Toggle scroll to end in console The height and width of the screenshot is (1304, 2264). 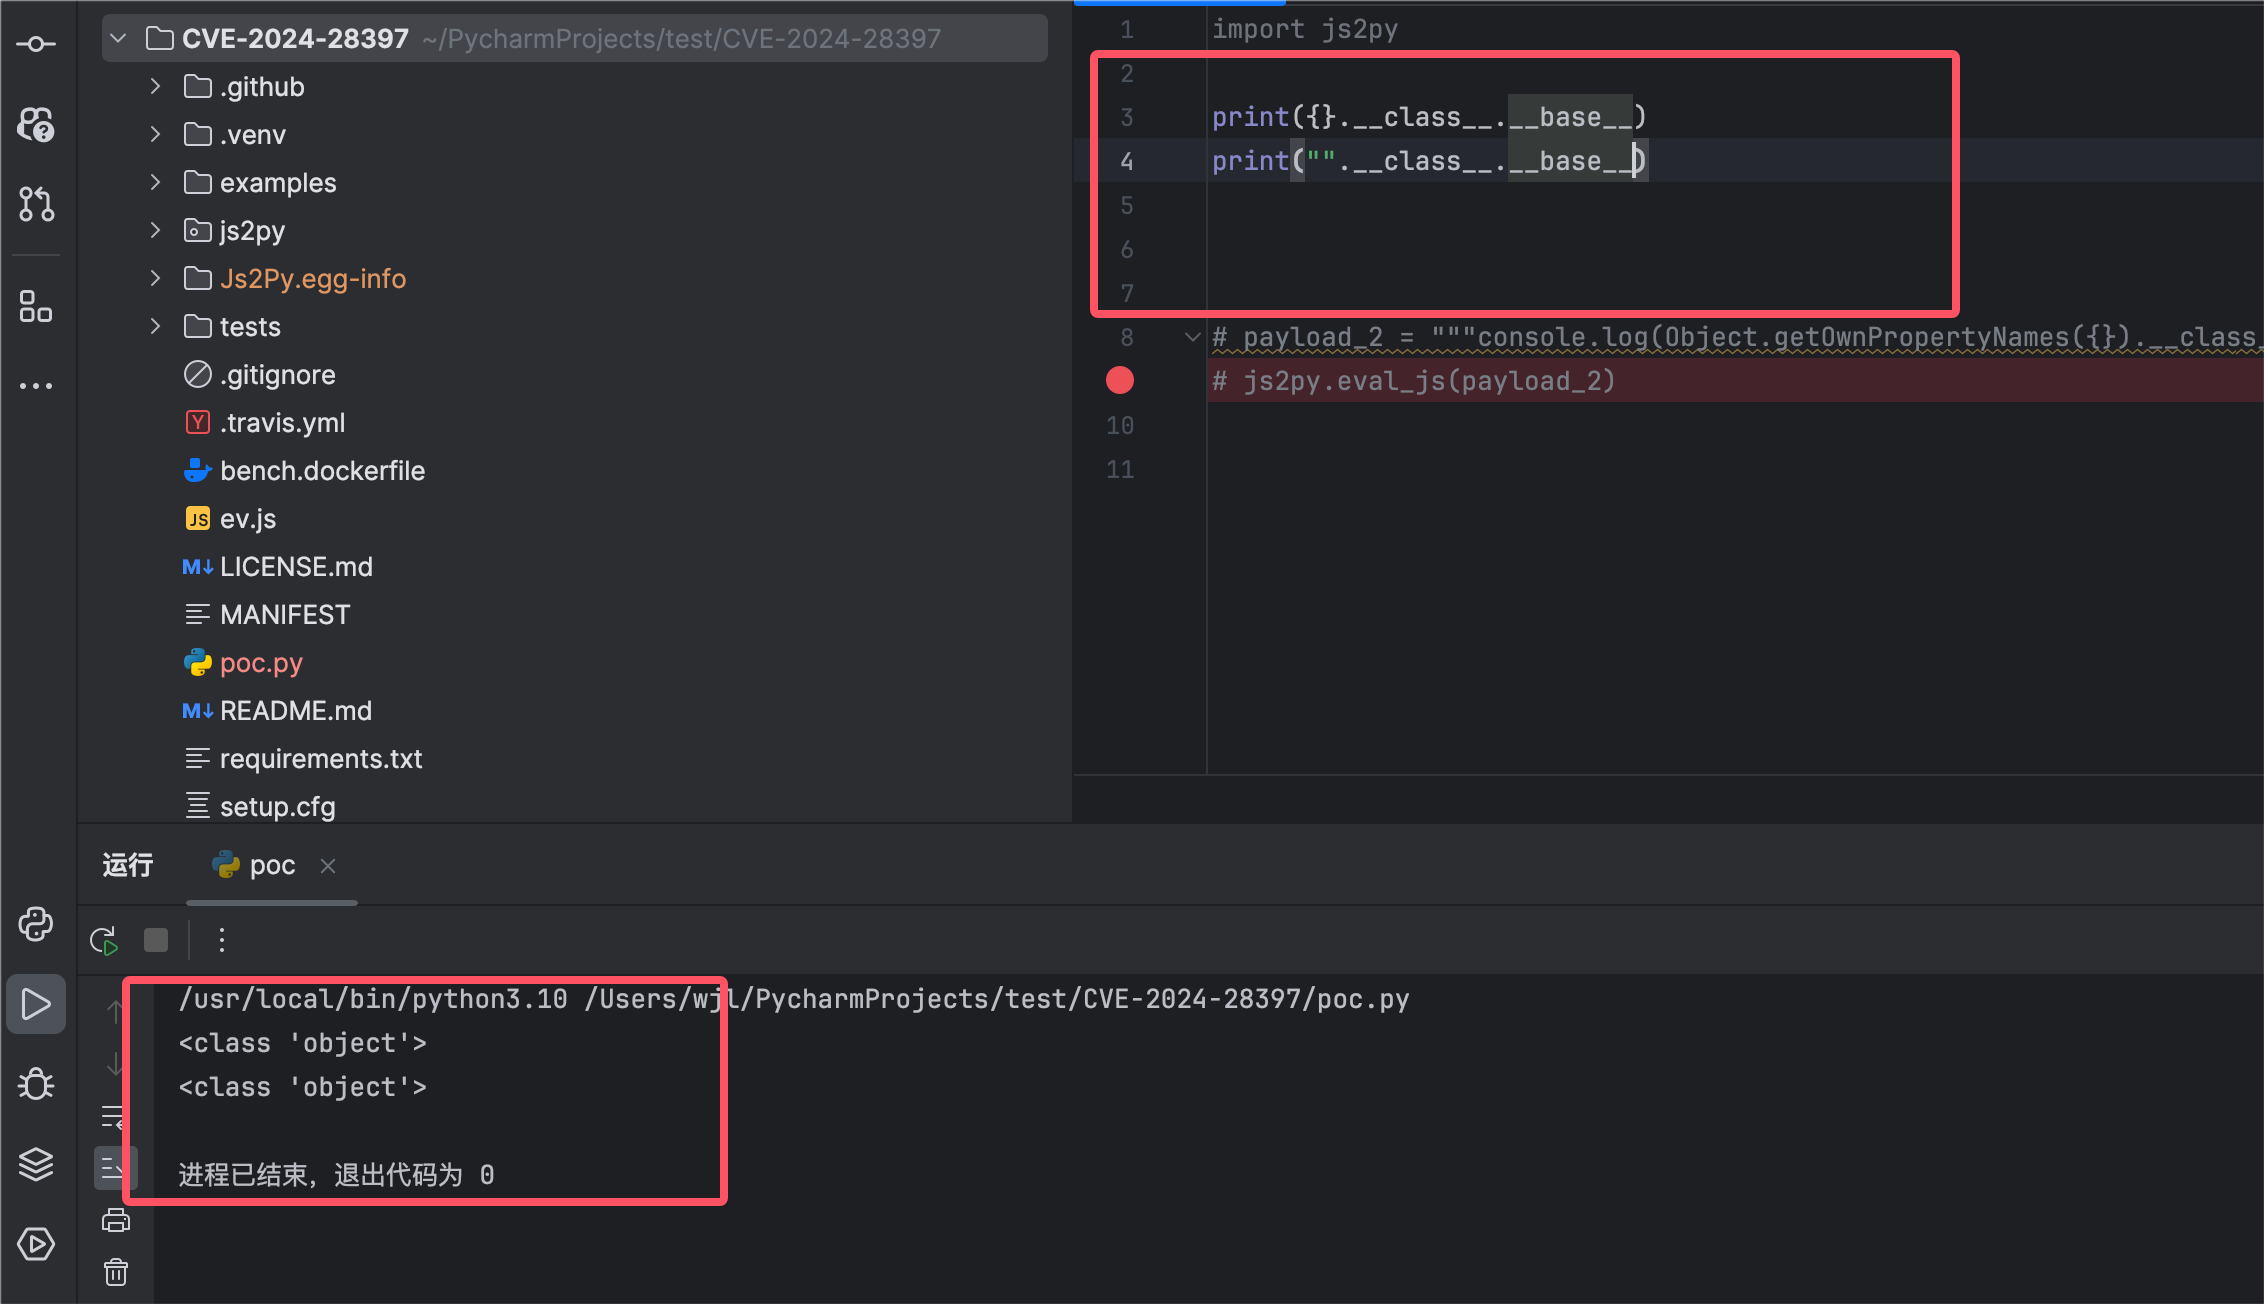pos(112,1168)
